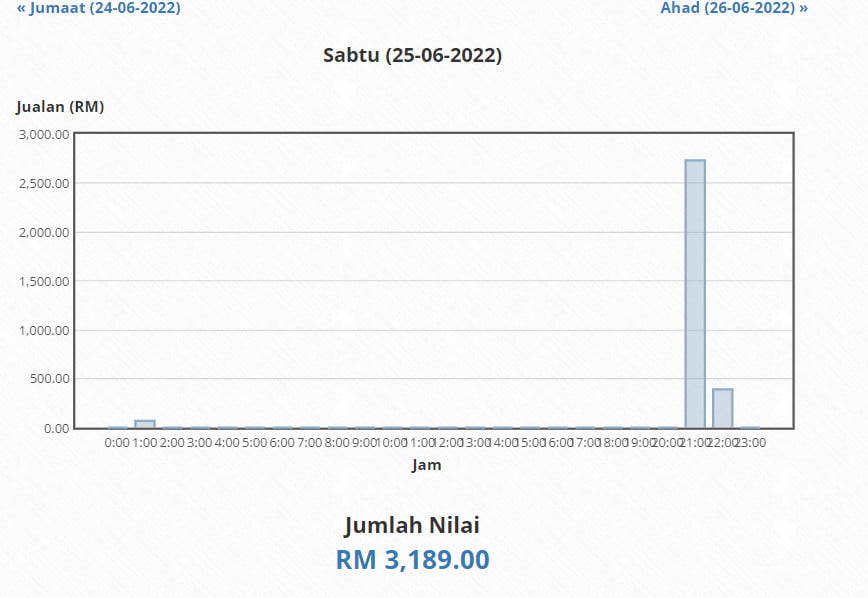Click the 500.00 y-axis label
The image size is (868, 598).
tap(49, 379)
